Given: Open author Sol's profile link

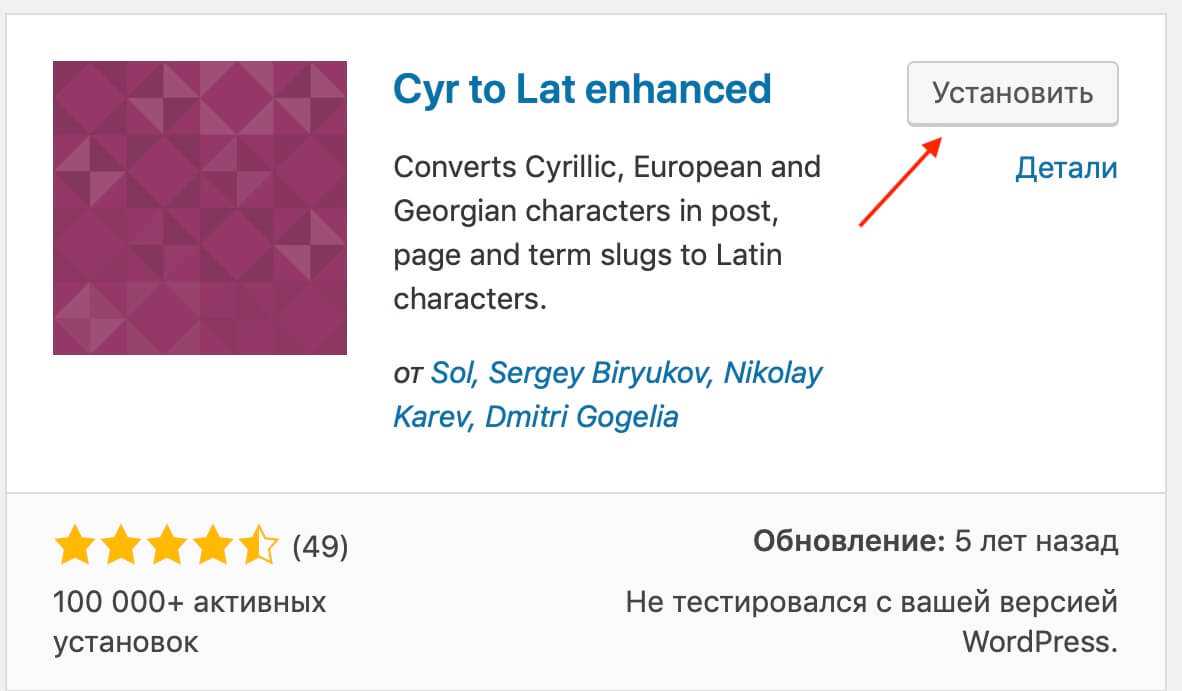Looking at the screenshot, I should 451,373.
